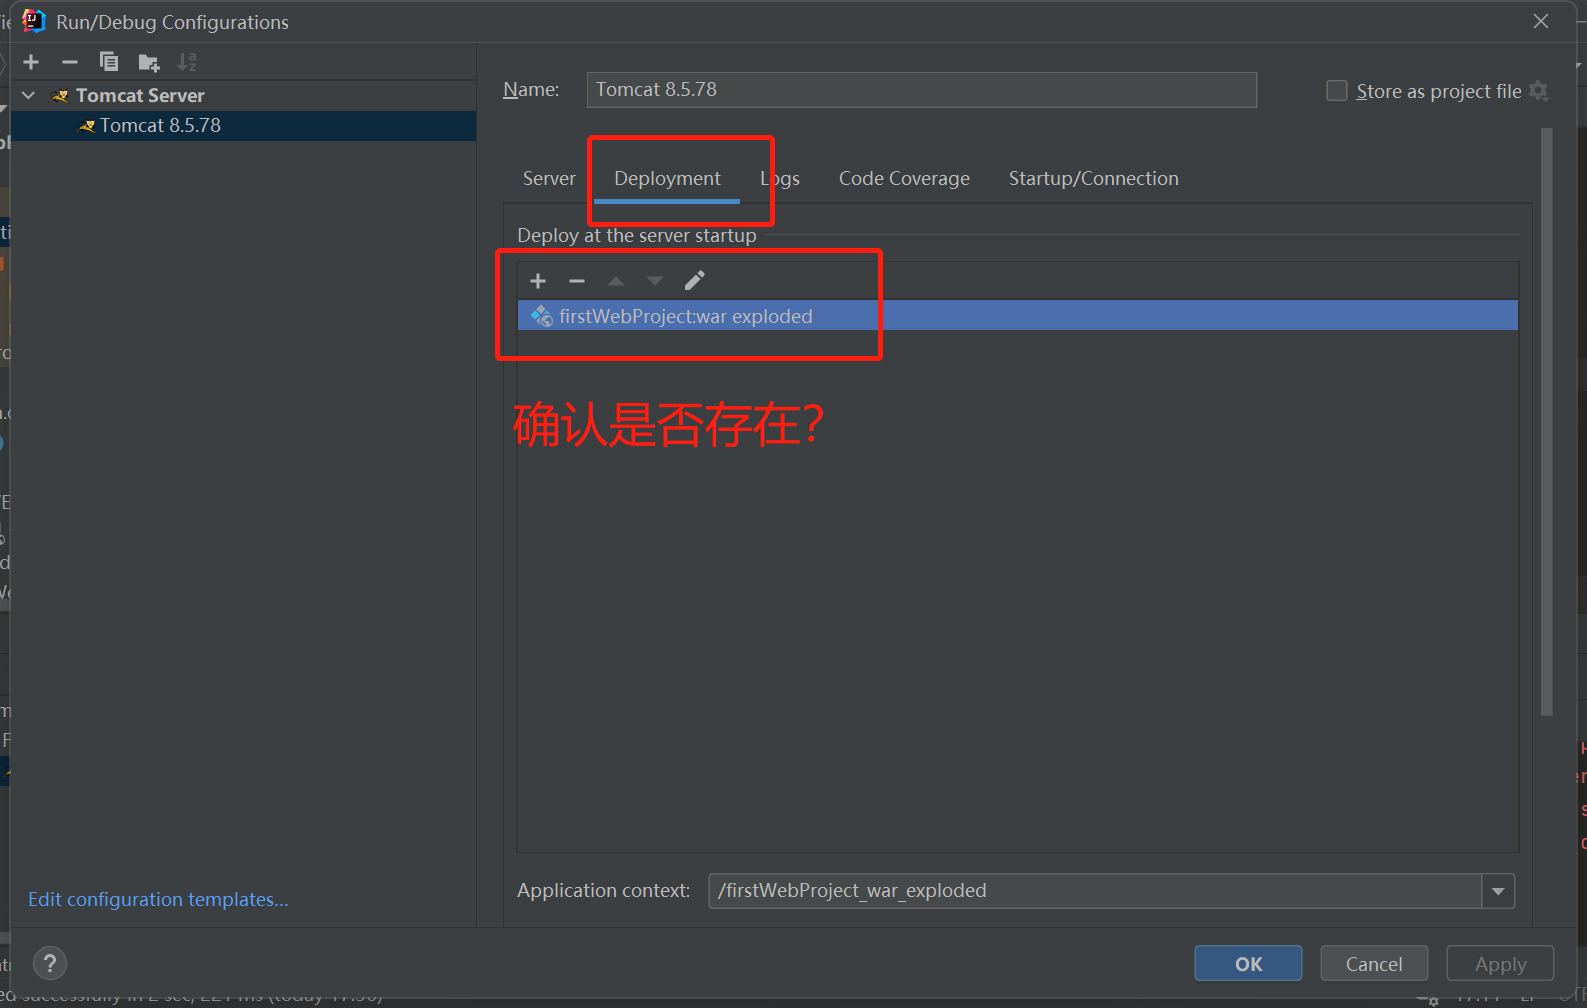Click the vertical scrollbar in settings panel
Viewport: 1587px width, 1008px height.
tap(1547, 421)
